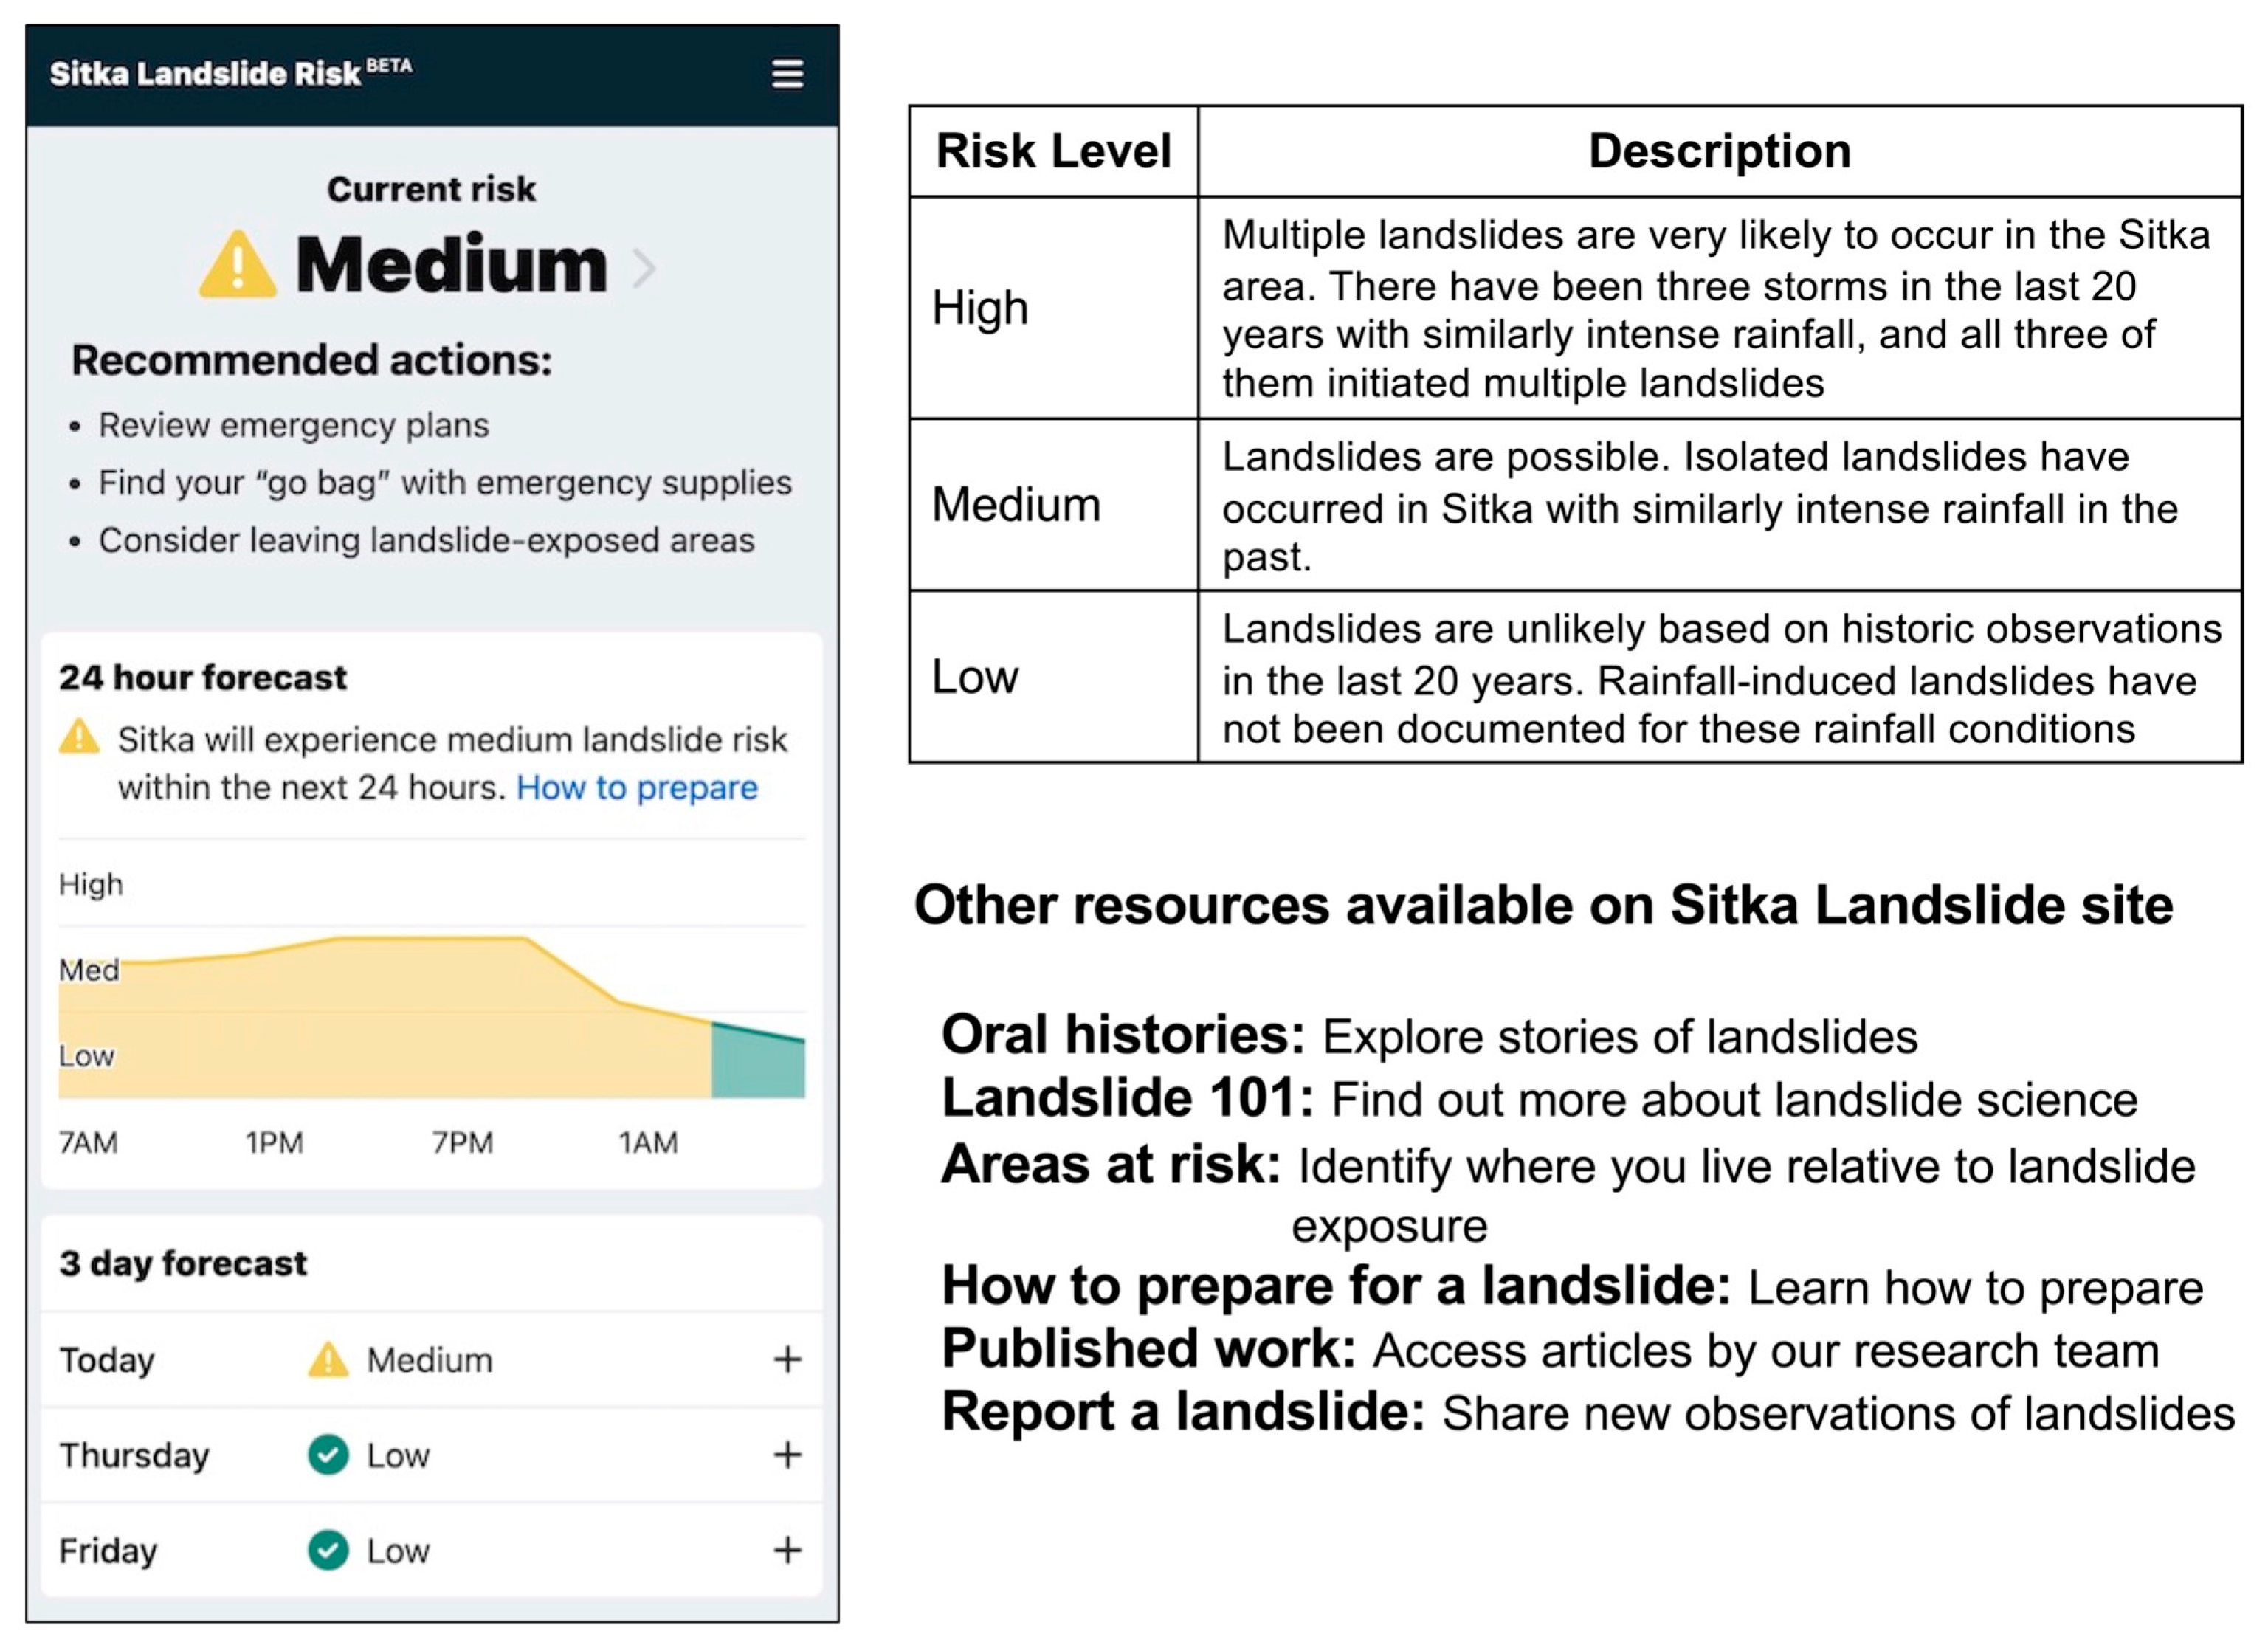
Task: Click the 7PM time label on chart
Action: click(462, 1142)
